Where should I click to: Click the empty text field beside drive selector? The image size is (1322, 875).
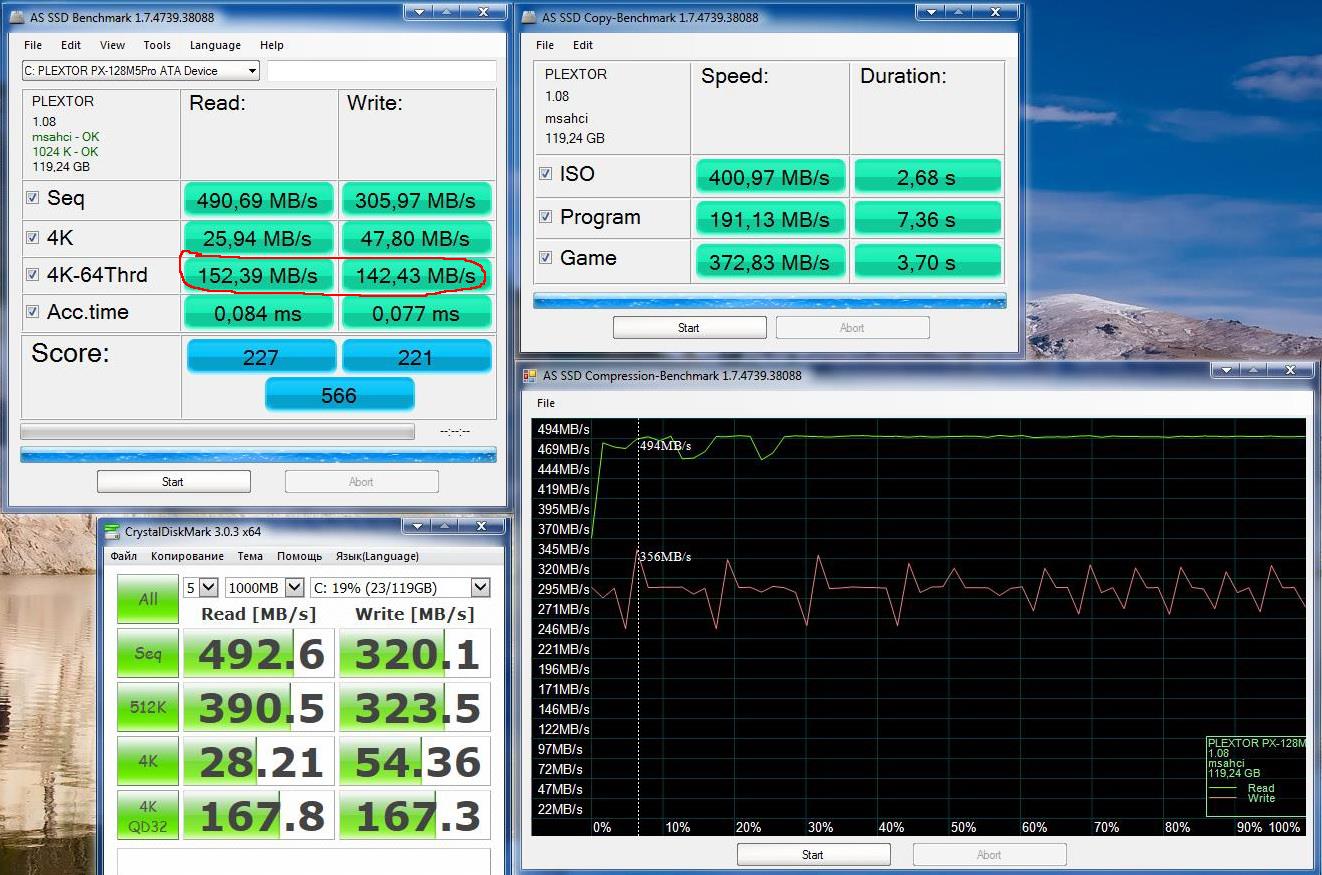coord(381,71)
